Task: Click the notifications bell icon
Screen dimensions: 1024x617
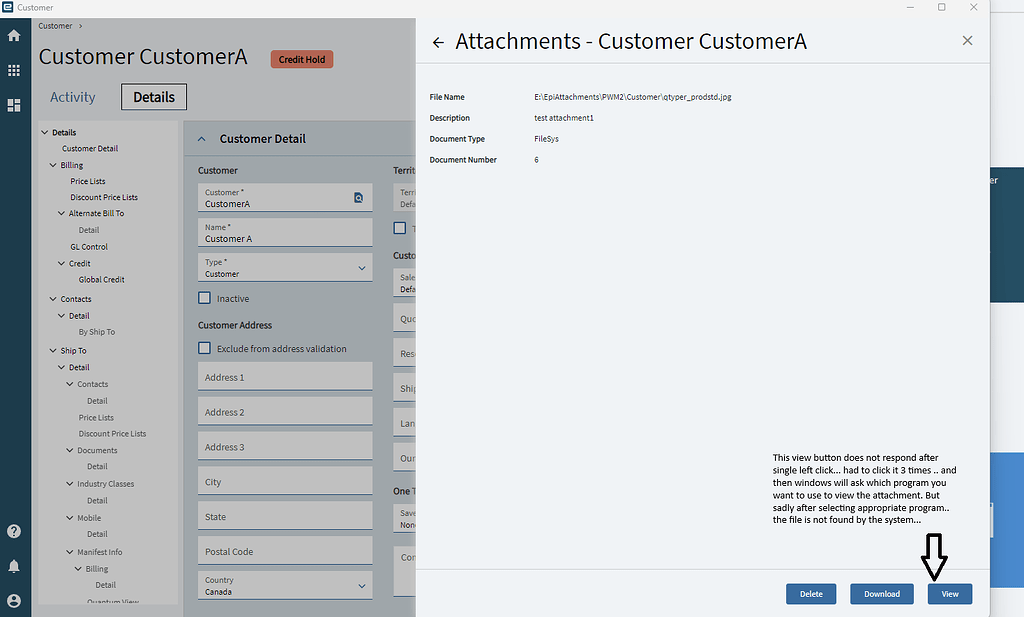Action: pyautogui.click(x=14, y=565)
